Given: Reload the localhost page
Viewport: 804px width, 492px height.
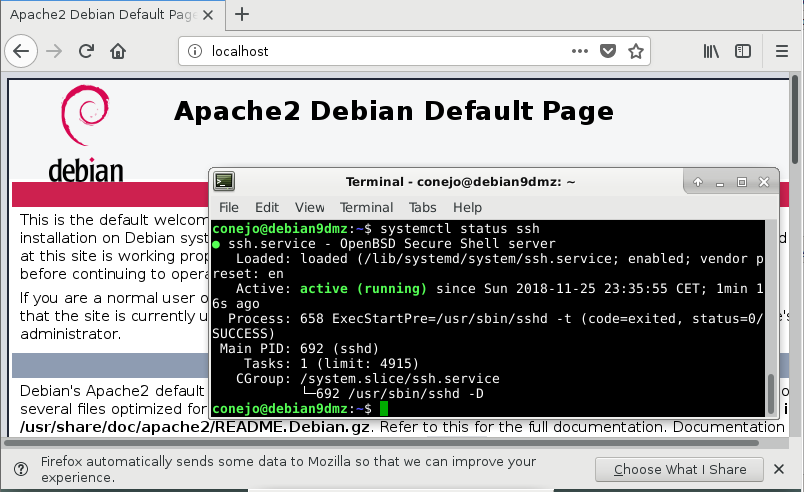Looking at the screenshot, I should (x=86, y=51).
